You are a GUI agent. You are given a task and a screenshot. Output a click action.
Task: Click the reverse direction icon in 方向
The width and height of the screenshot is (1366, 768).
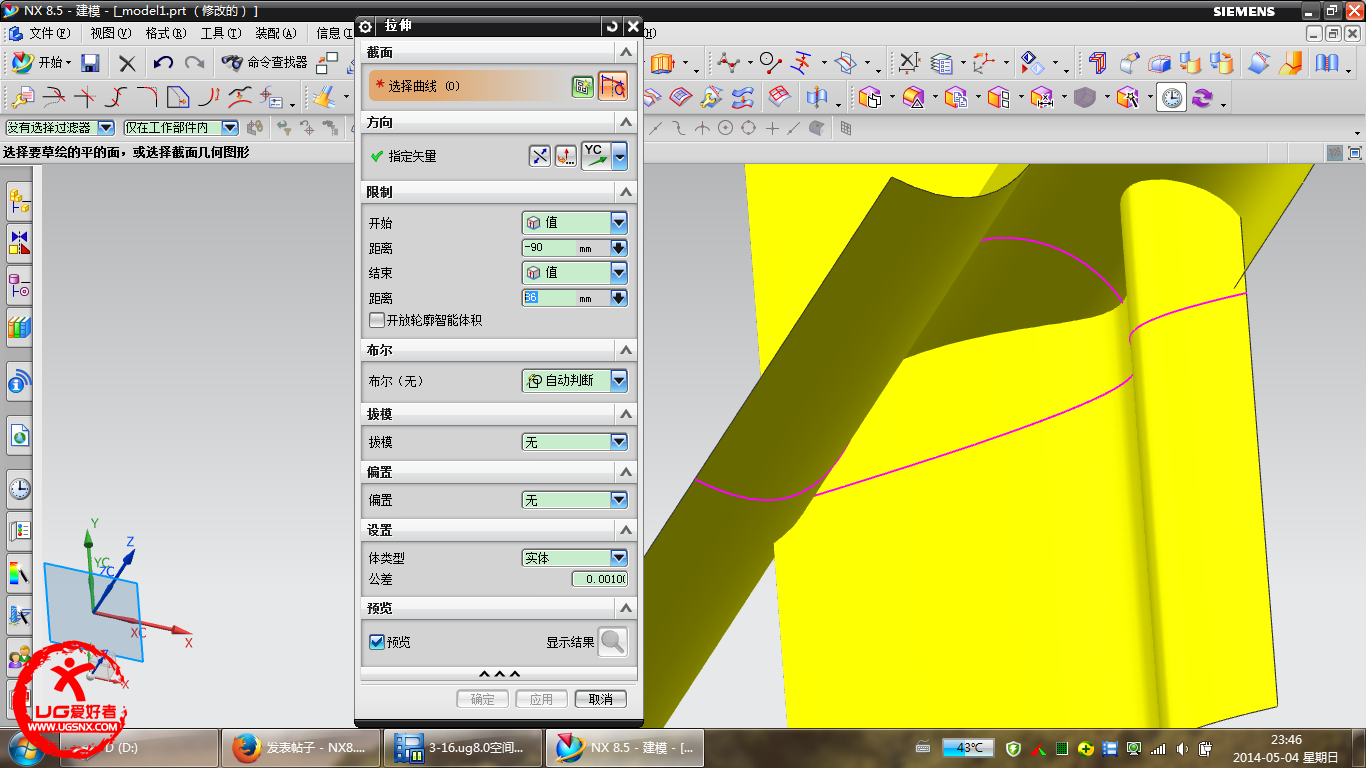539,156
